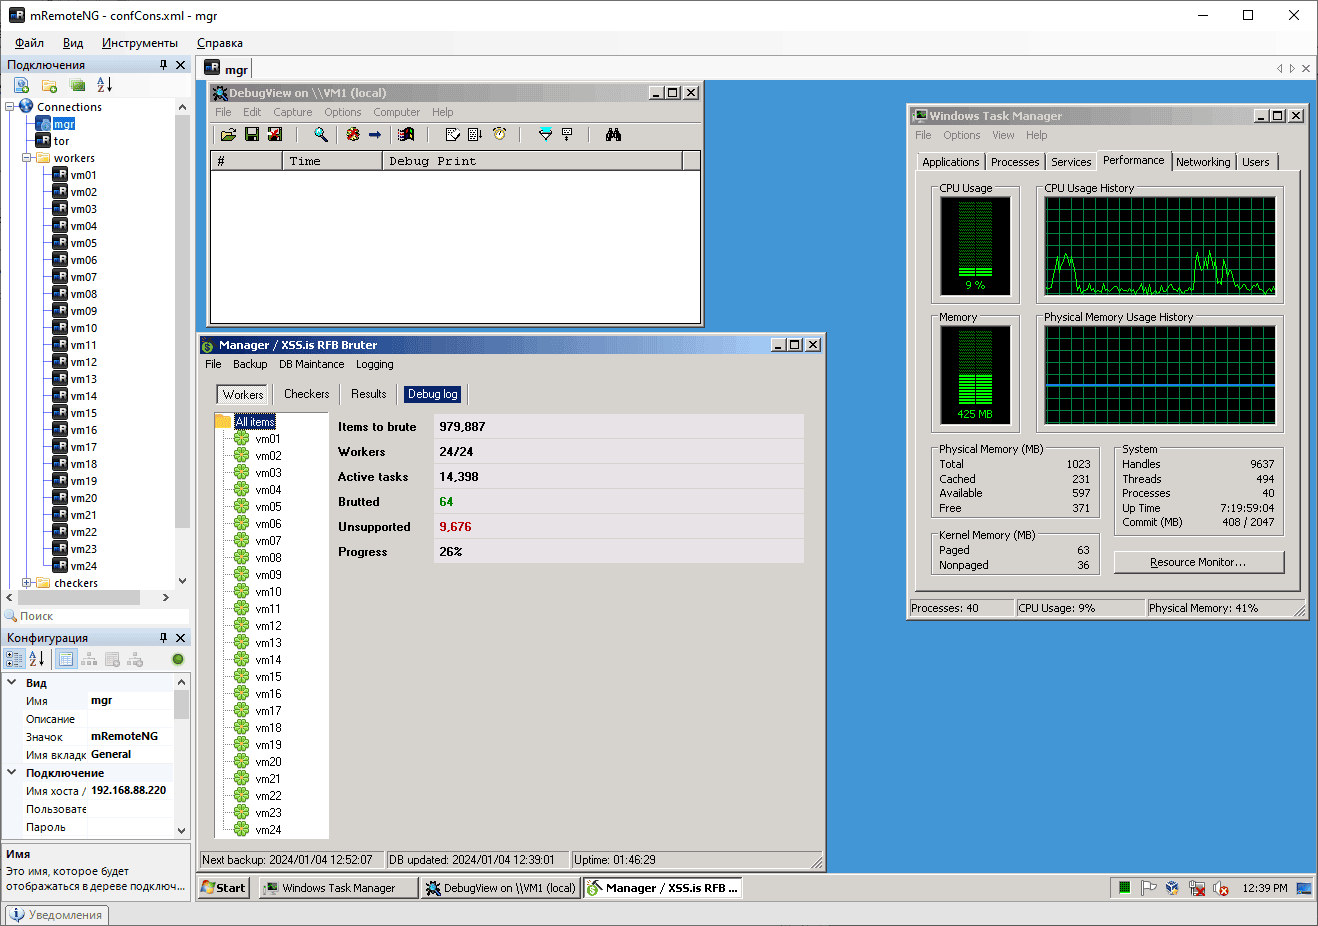Screen dimensions: 1318x926
Task: Toggle categorized view in Конфигурация toolbar
Action: coord(14,659)
